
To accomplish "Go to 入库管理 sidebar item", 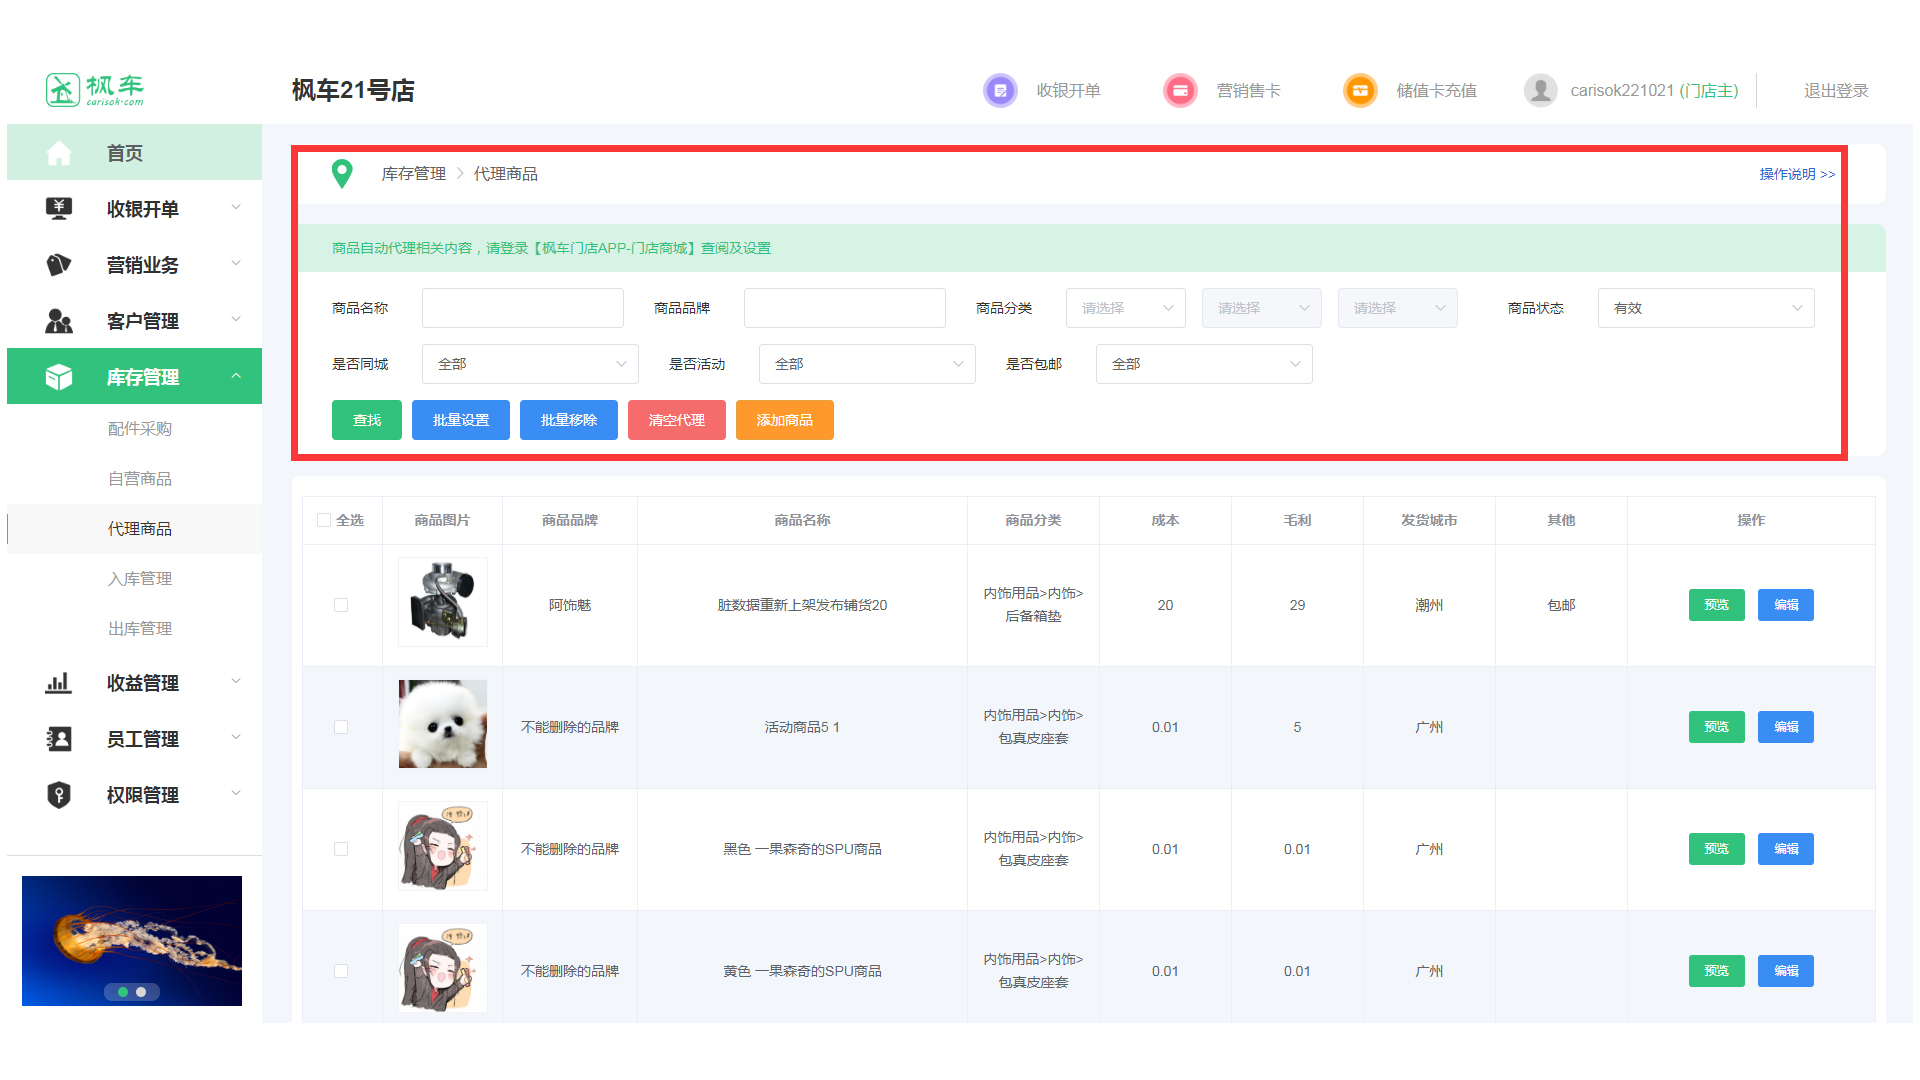I will 140,579.
